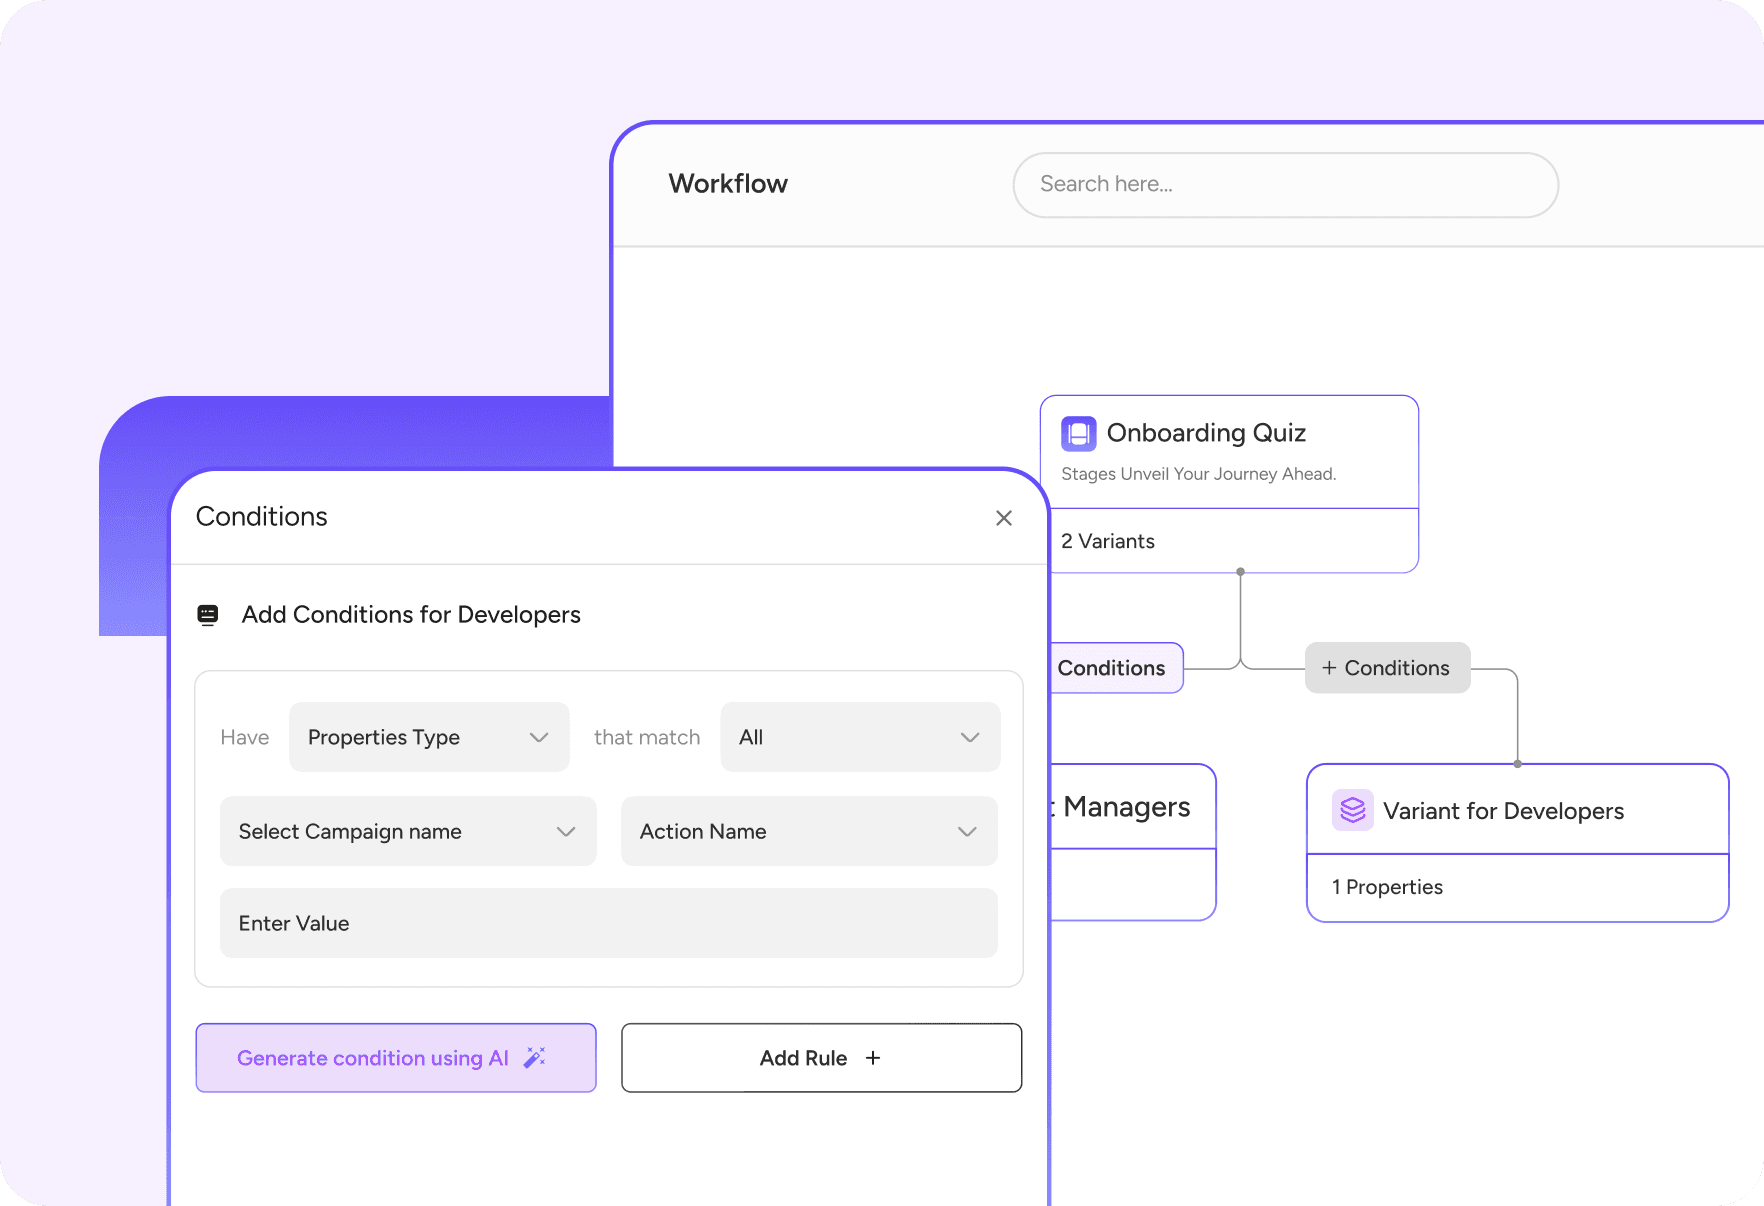Click the icon beside Add Conditions for Developers
Screen dimensions: 1764x1206
pos(208,615)
